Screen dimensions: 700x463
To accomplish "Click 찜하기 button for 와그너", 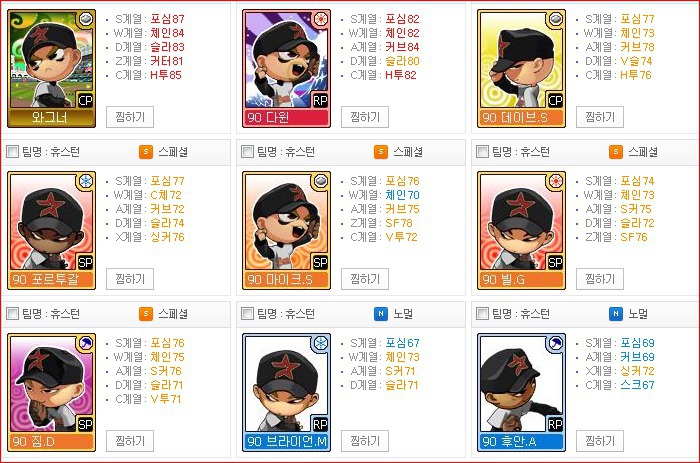I will [x=130, y=117].
